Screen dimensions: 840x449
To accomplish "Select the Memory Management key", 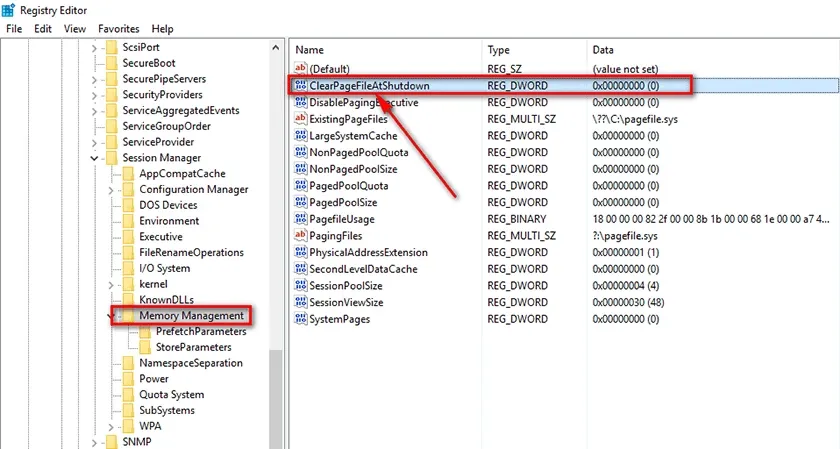I will pyautogui.click(x=191, y=316).
